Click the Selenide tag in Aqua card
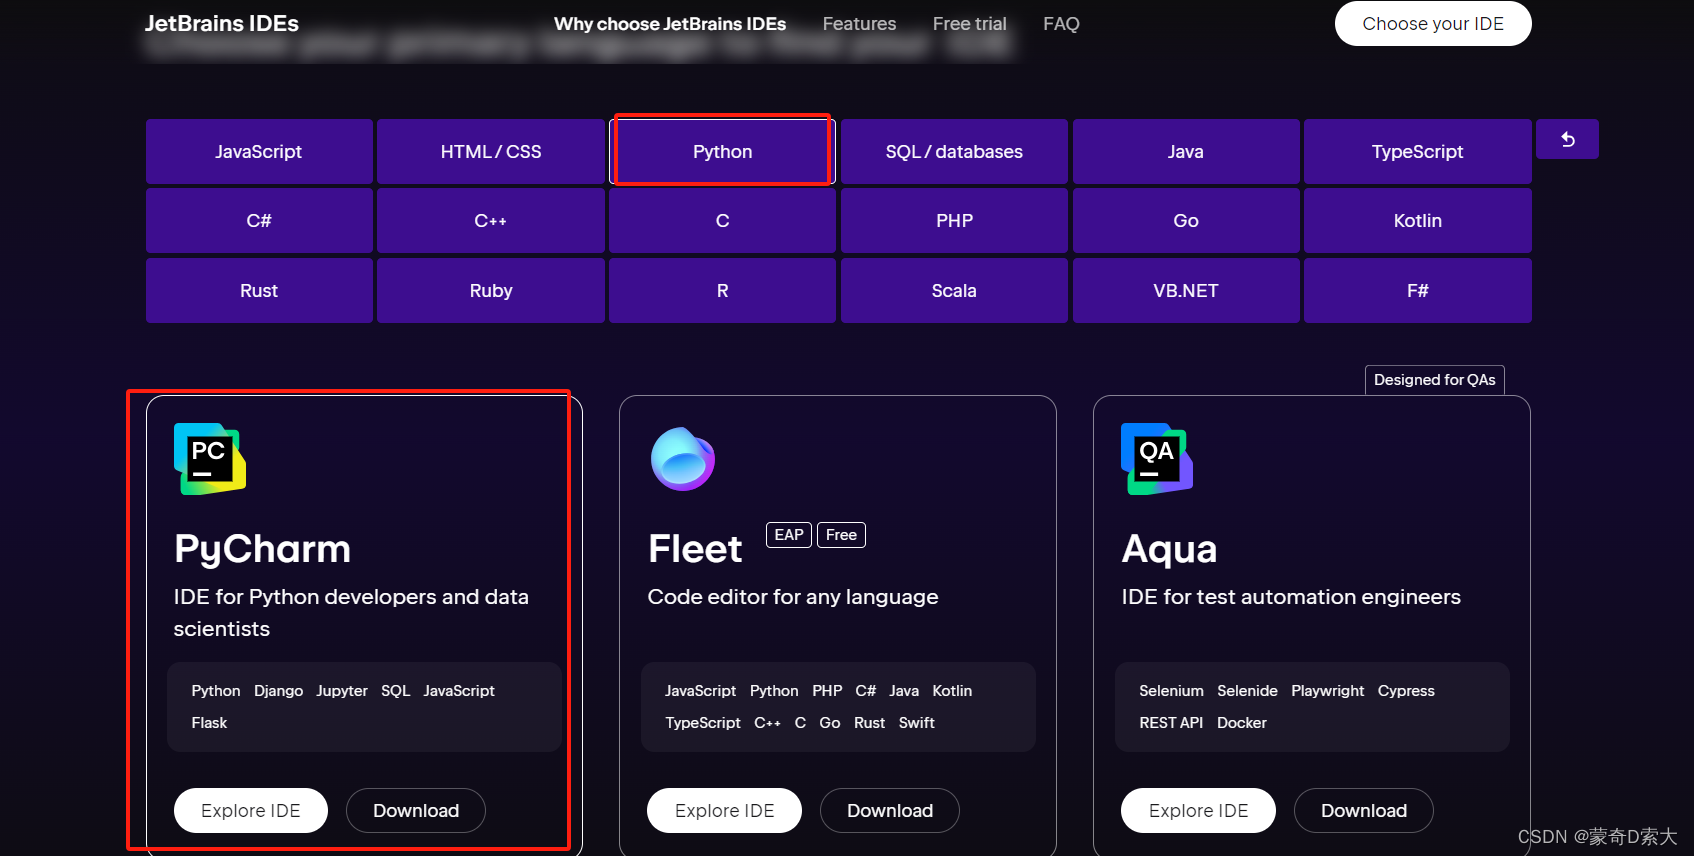 click(x=1247, y=691)
